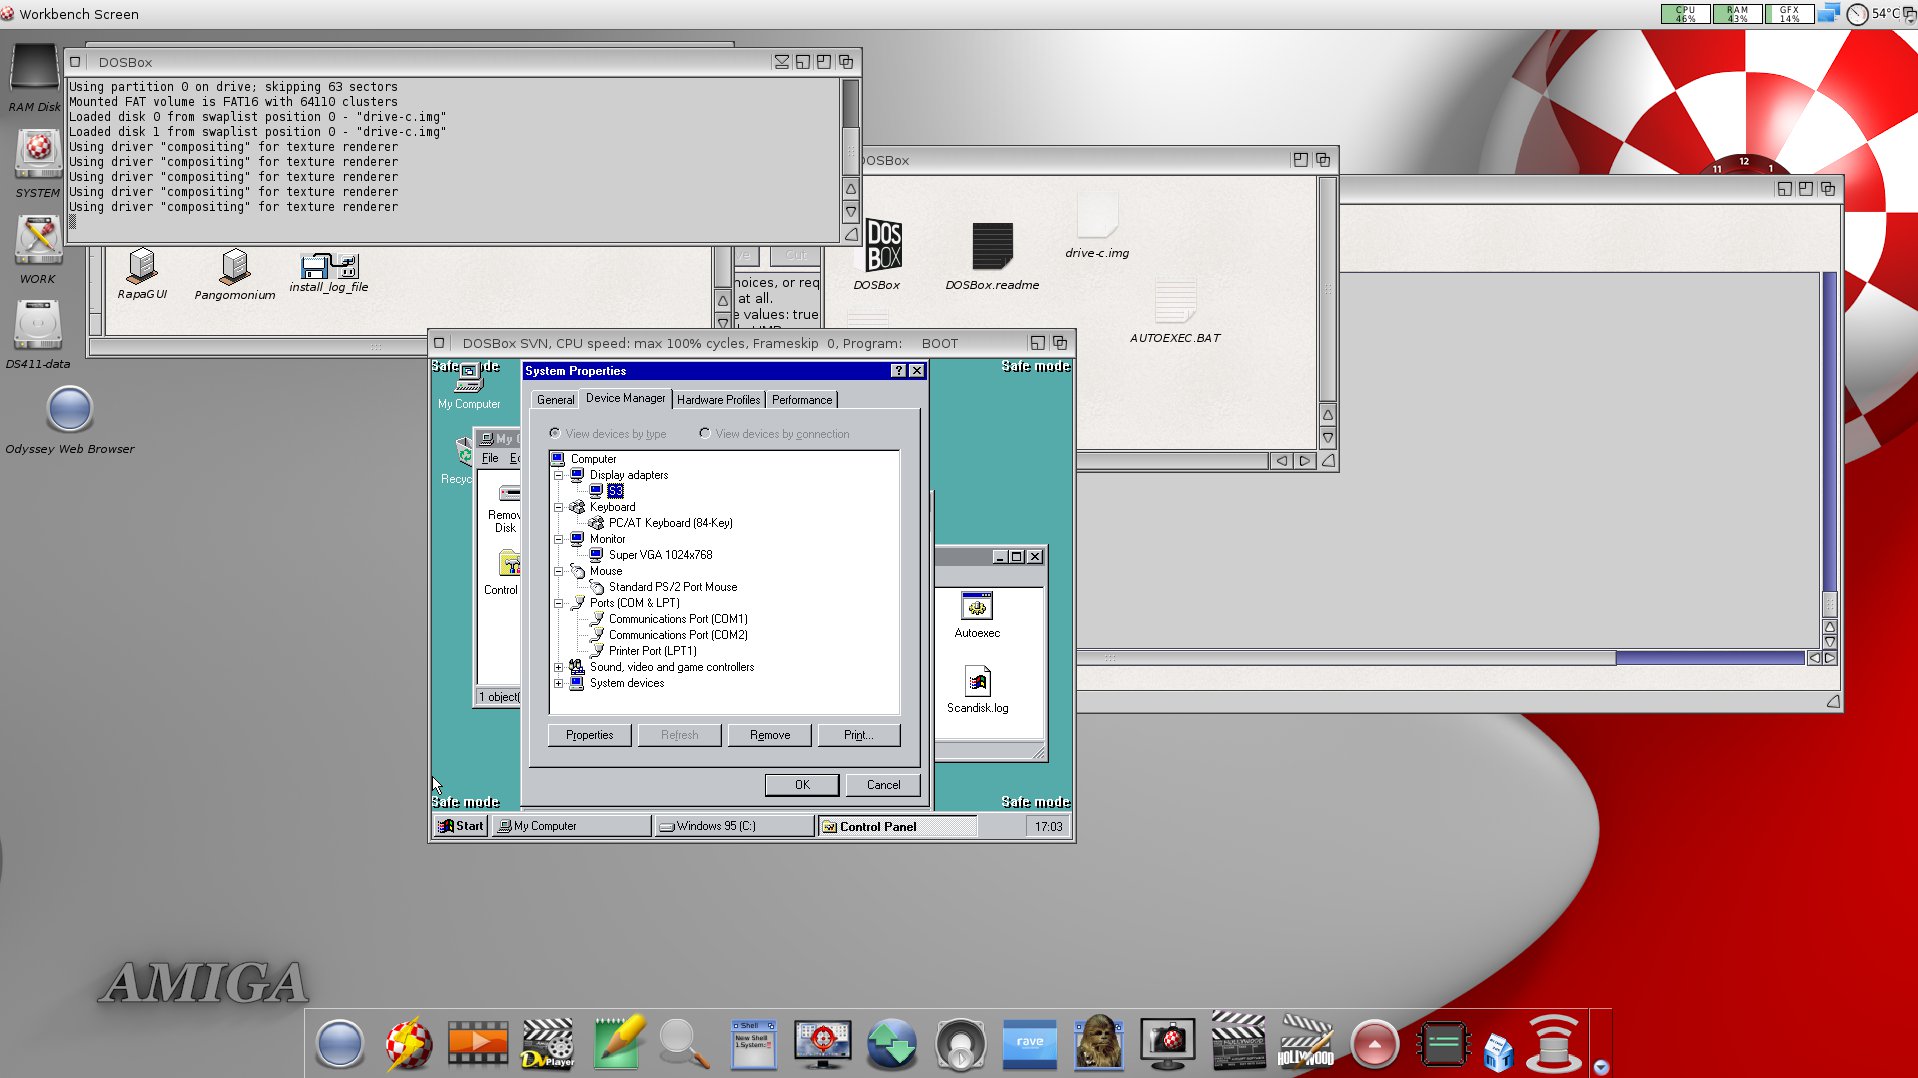Viewport: 1918px width, 1078px height.
Task: Open the Windows 95 Start menu
Action: [x=461, y=826]
